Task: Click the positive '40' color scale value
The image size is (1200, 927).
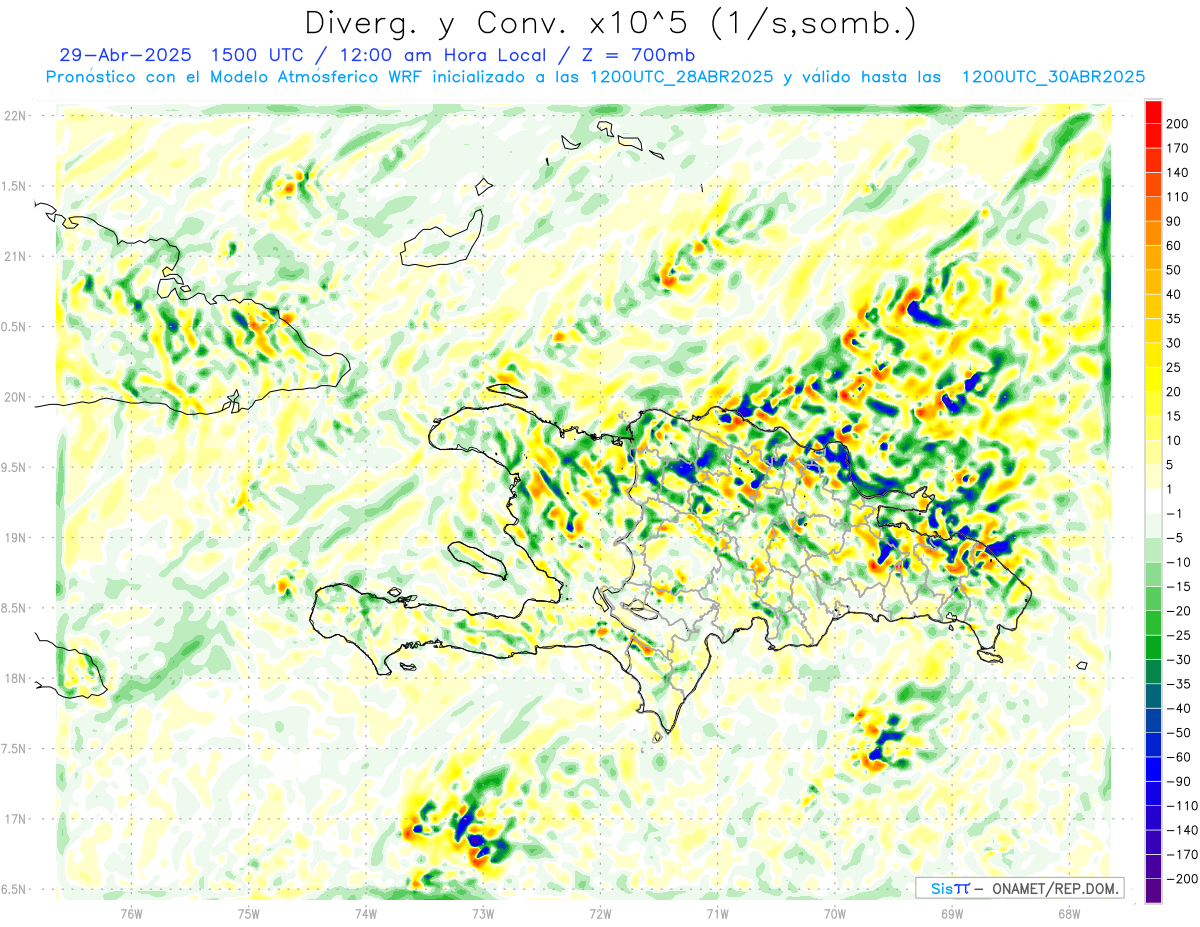Action: [1176, 294]
